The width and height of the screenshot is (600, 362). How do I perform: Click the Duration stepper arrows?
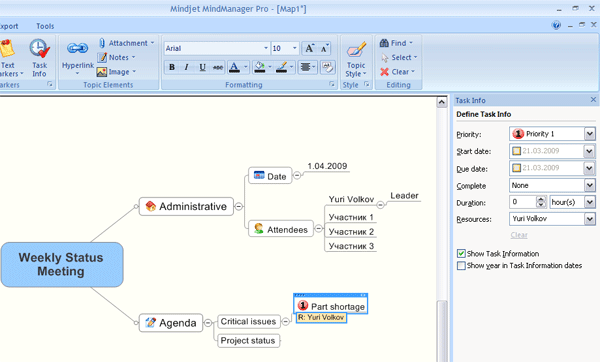pyautogui.click(x=540, y=202)
